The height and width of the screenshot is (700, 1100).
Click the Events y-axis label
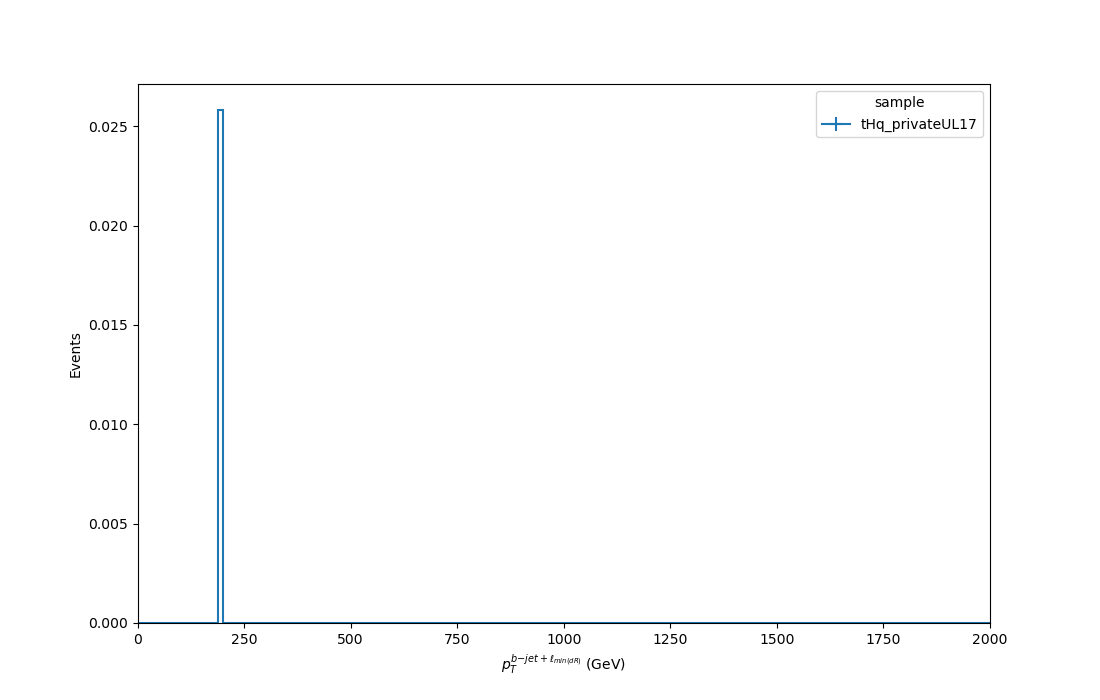[x=75, y=356]
